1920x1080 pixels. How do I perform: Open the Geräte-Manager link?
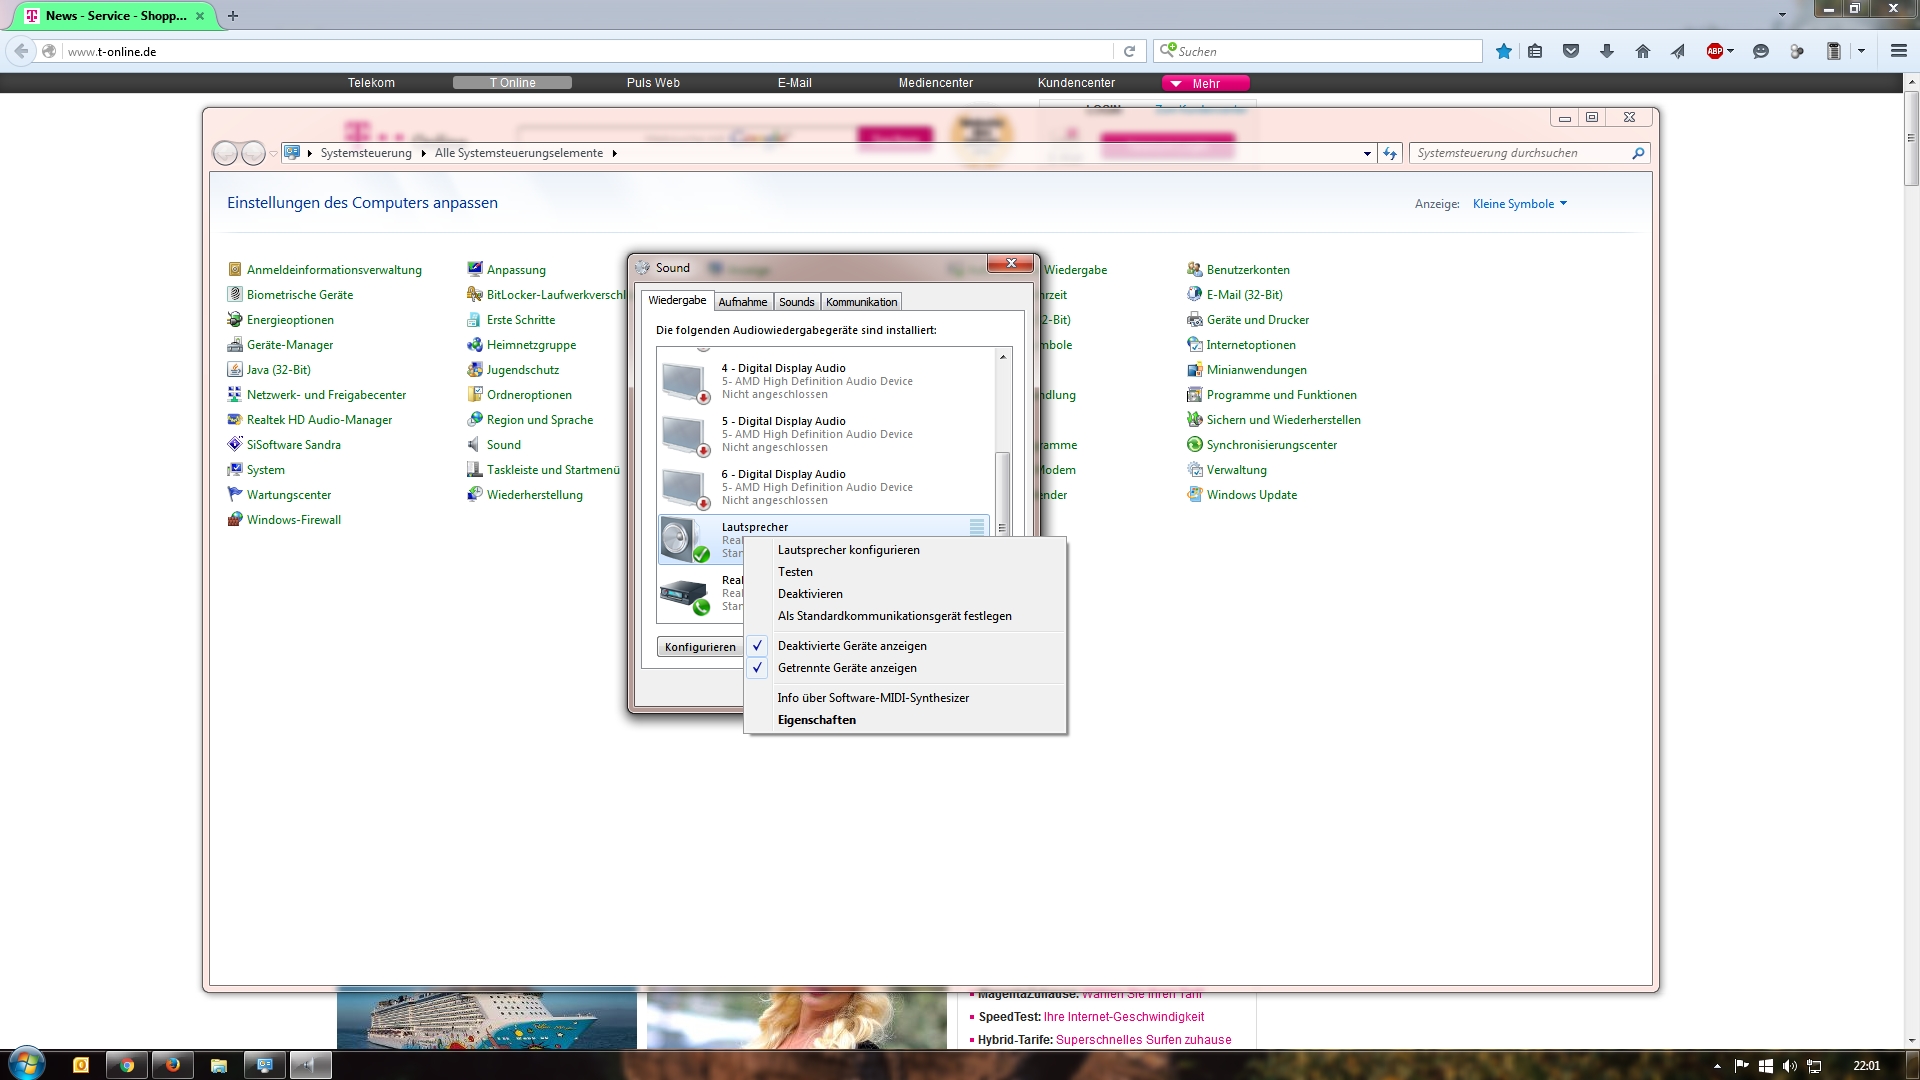(289, 345)
